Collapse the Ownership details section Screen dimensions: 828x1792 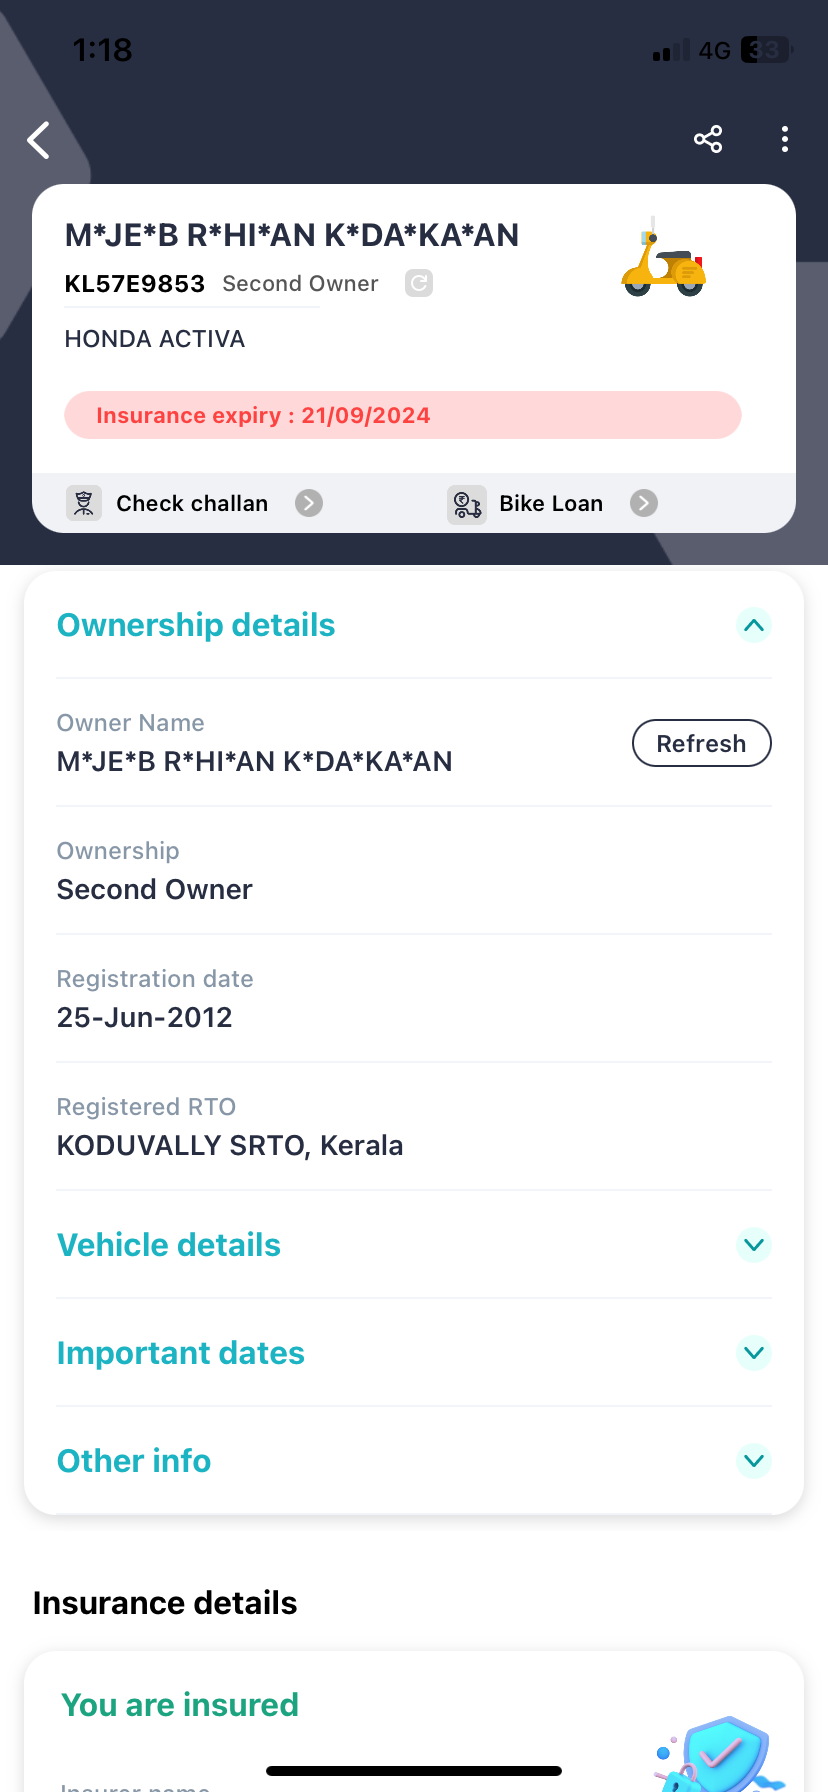[x=754, y=625]
